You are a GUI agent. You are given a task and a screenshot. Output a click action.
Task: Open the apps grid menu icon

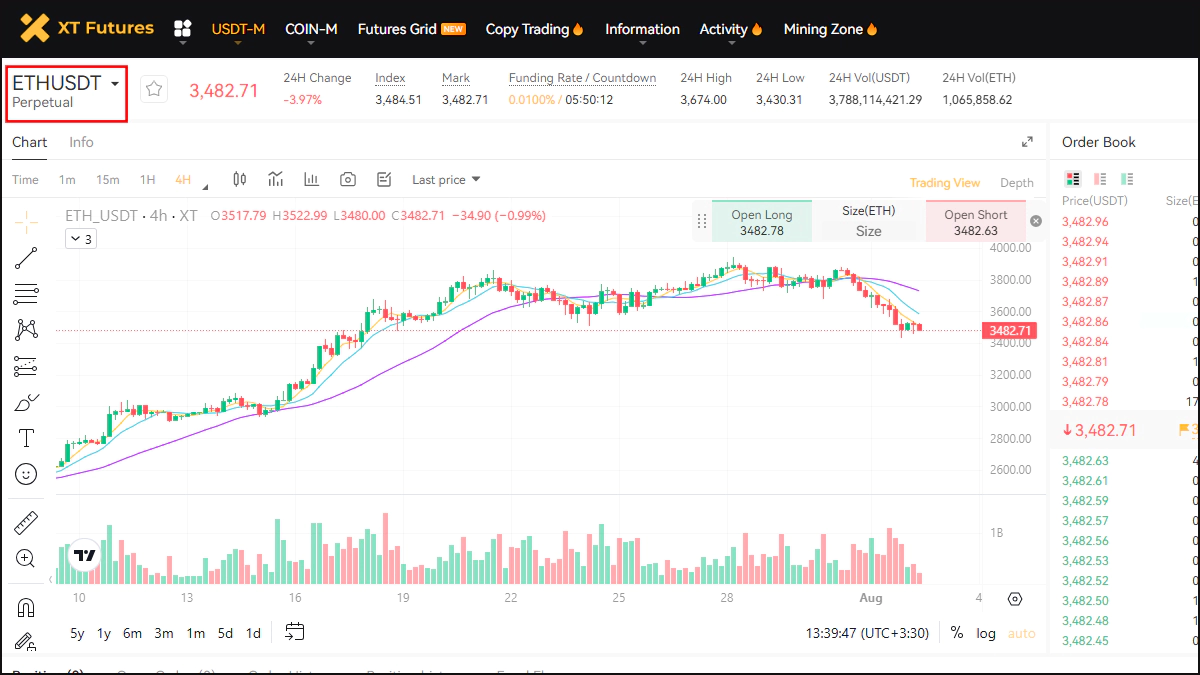(x=182, y=29)
